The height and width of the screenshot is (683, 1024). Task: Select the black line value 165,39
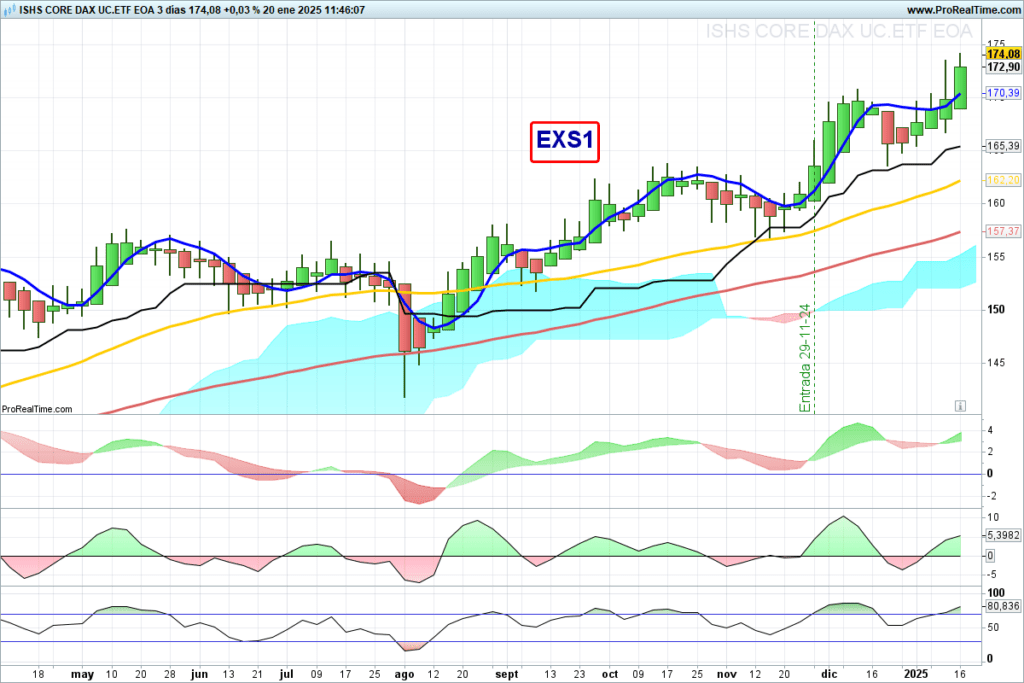1003,146
